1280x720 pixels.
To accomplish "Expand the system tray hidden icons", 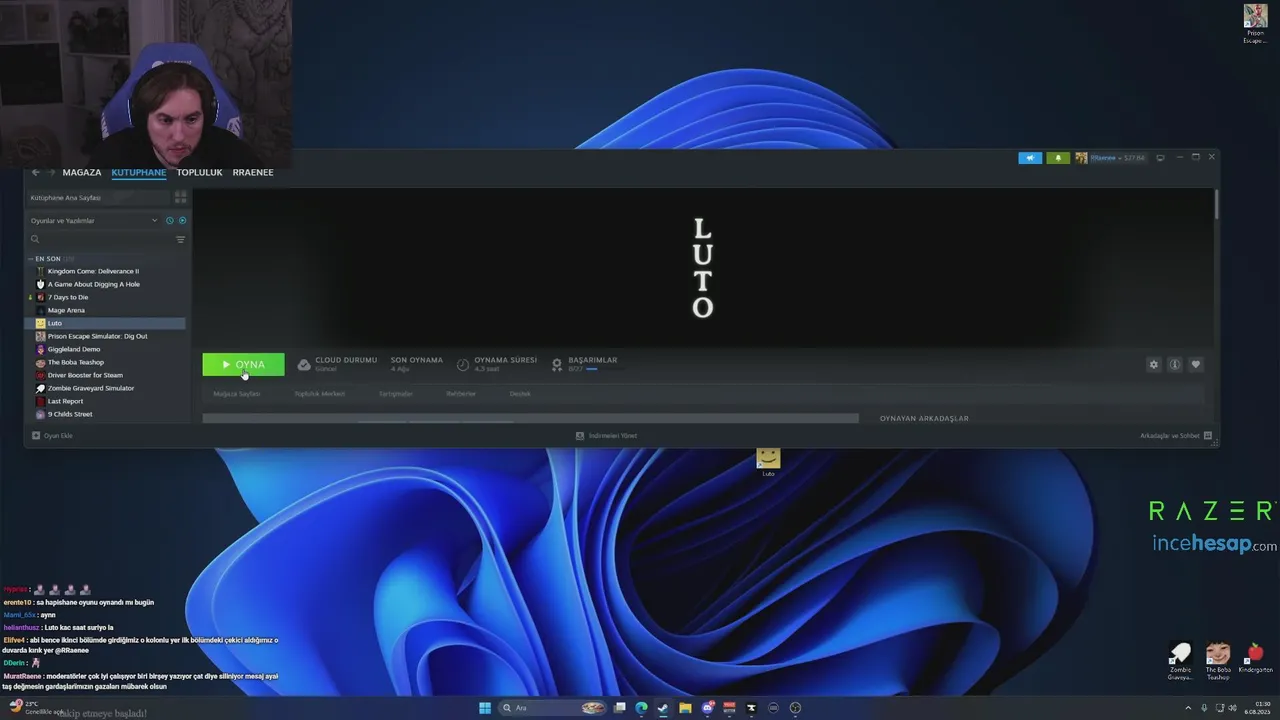I will pyautogui.click(x=1188, y=708).
